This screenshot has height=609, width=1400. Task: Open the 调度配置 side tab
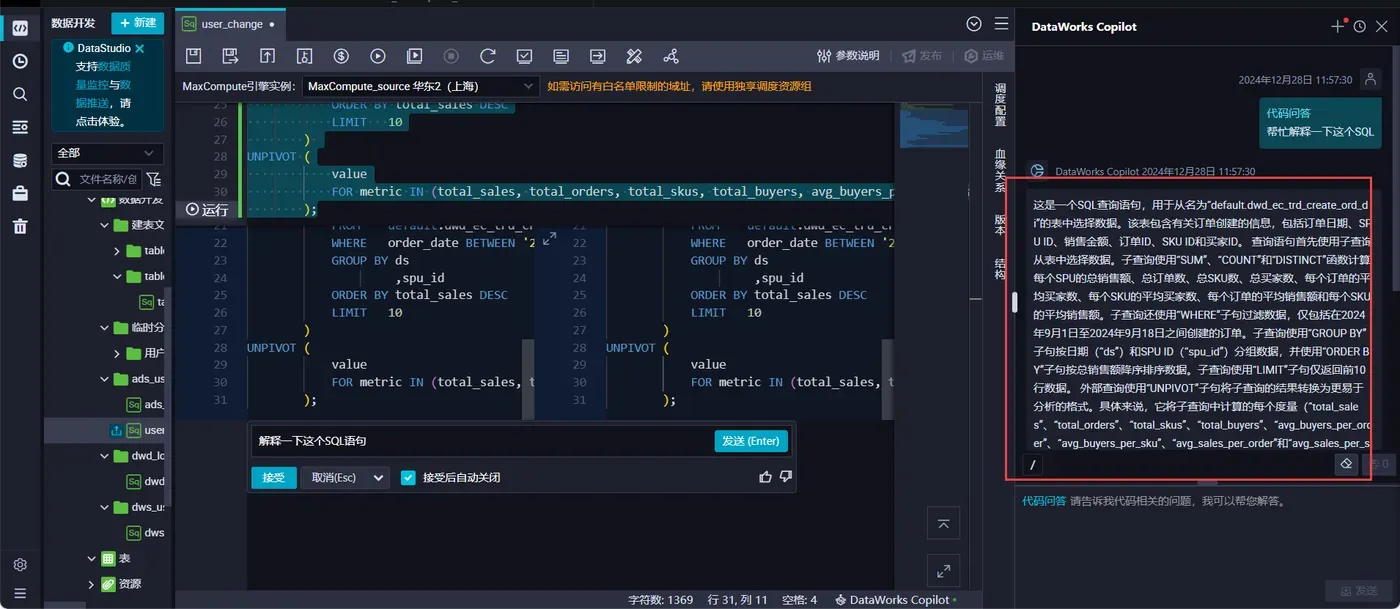[1000, 105]
